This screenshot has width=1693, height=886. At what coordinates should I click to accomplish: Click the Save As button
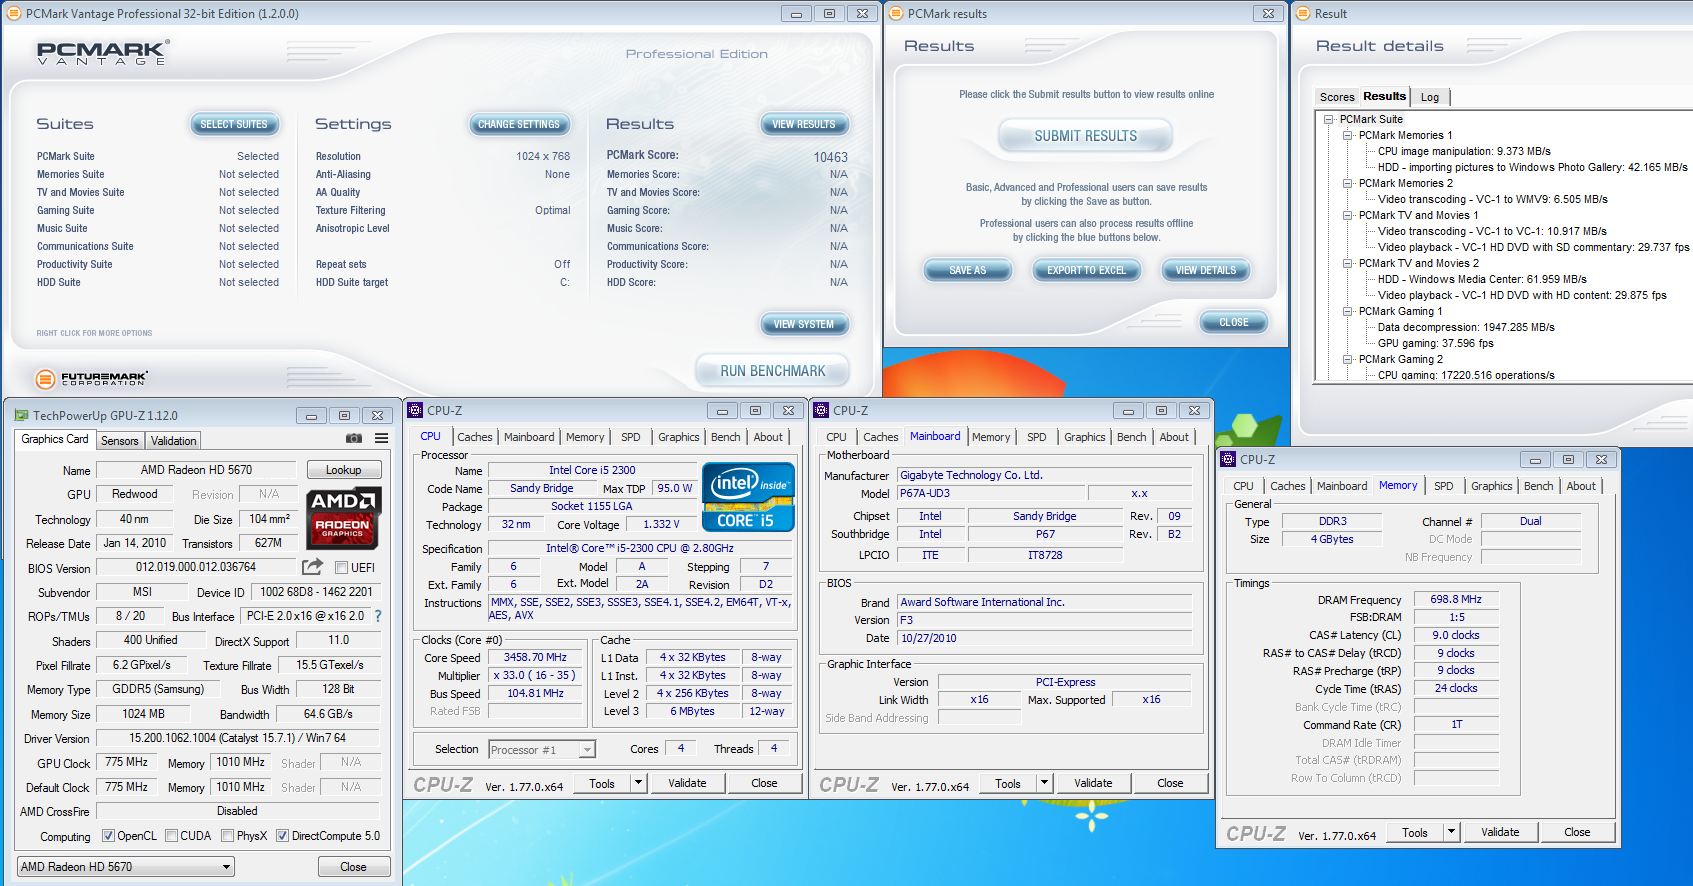[967, 270]
